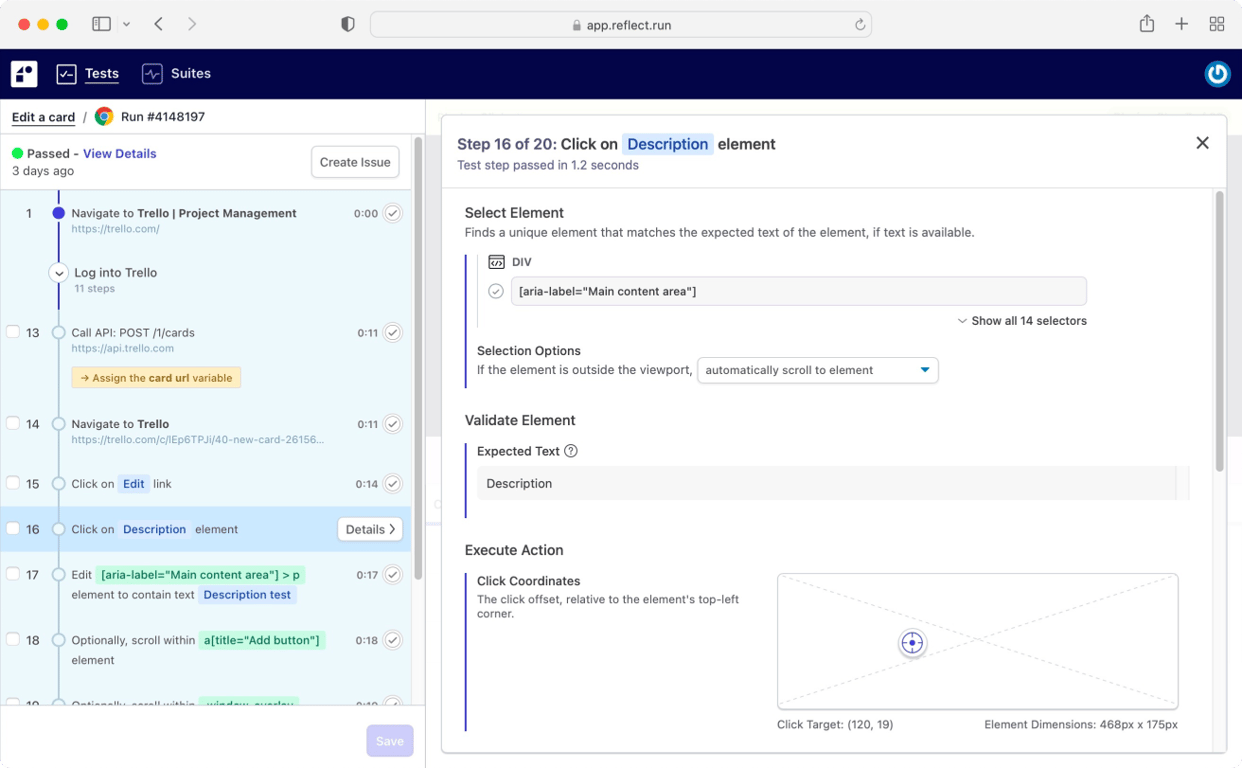Viewport: 1242px width, 768px height.
Task: Click step 14 passed checkmark icon
Action: click(x=393, y=424)
